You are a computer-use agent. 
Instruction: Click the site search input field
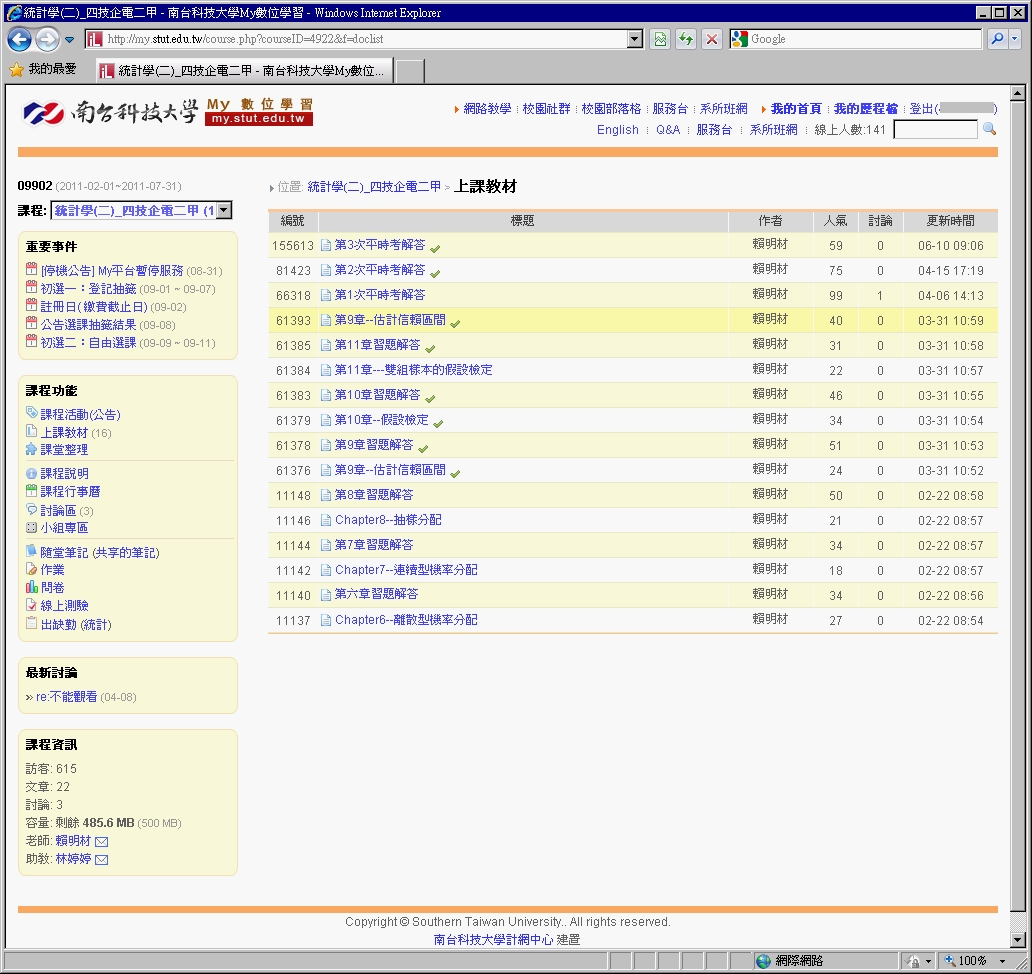[935, 130]
